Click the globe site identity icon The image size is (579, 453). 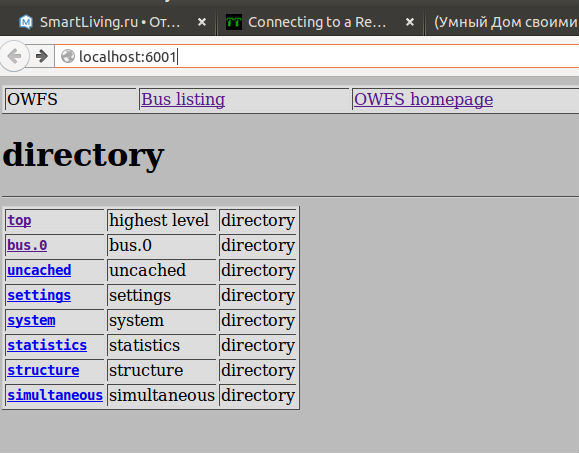[68, 56]
